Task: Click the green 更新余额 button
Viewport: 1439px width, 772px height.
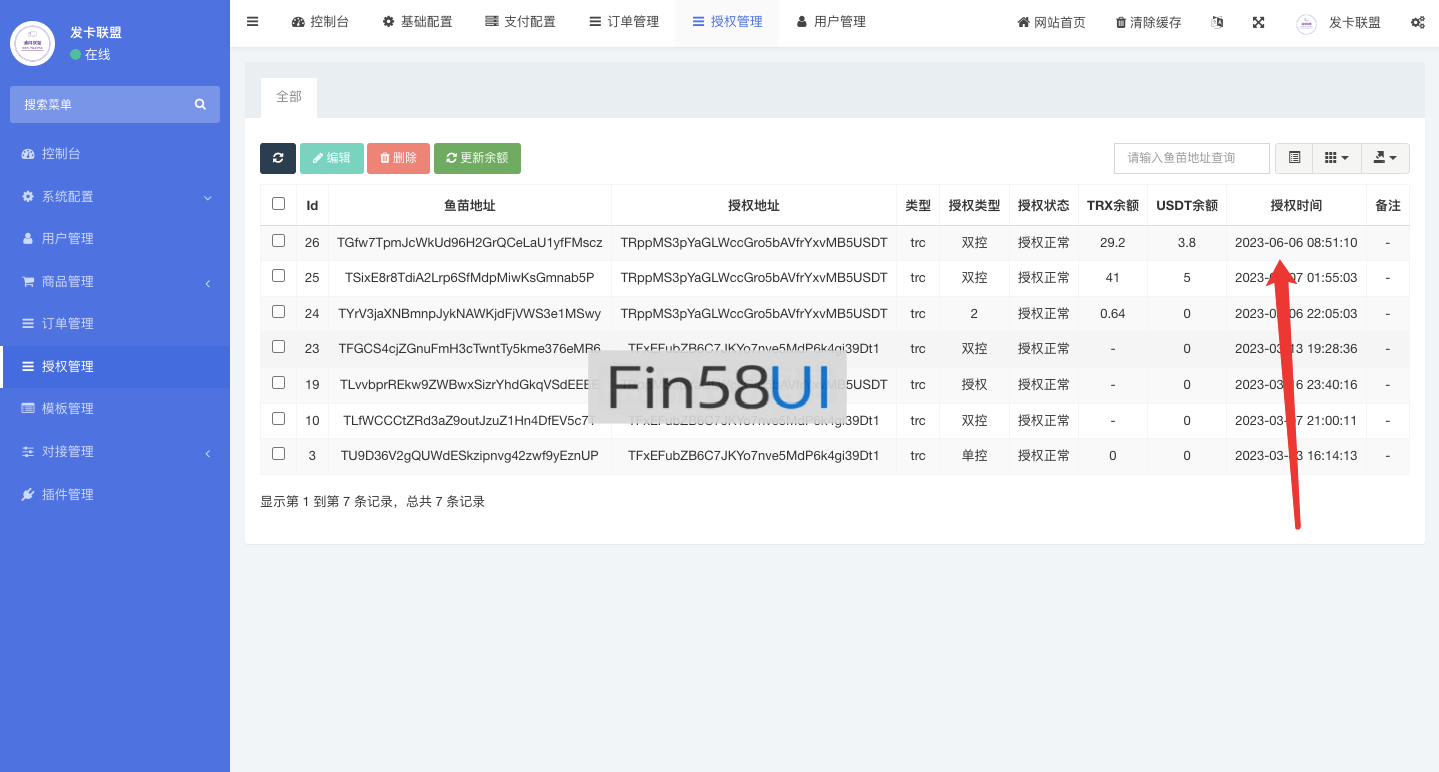Action: (x=477, y=158)
